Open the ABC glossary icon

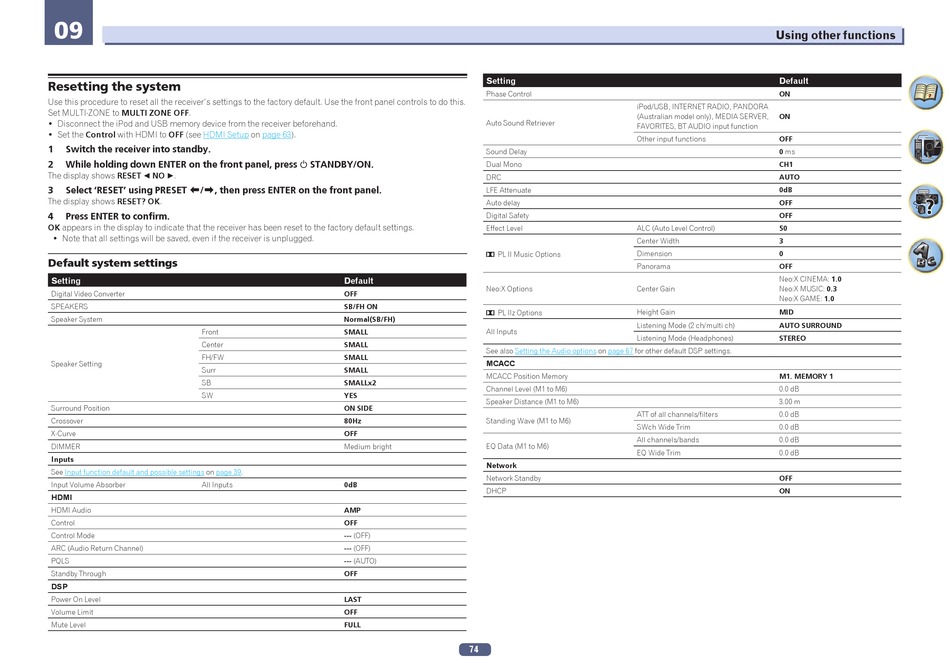click(x=926, y=256)
